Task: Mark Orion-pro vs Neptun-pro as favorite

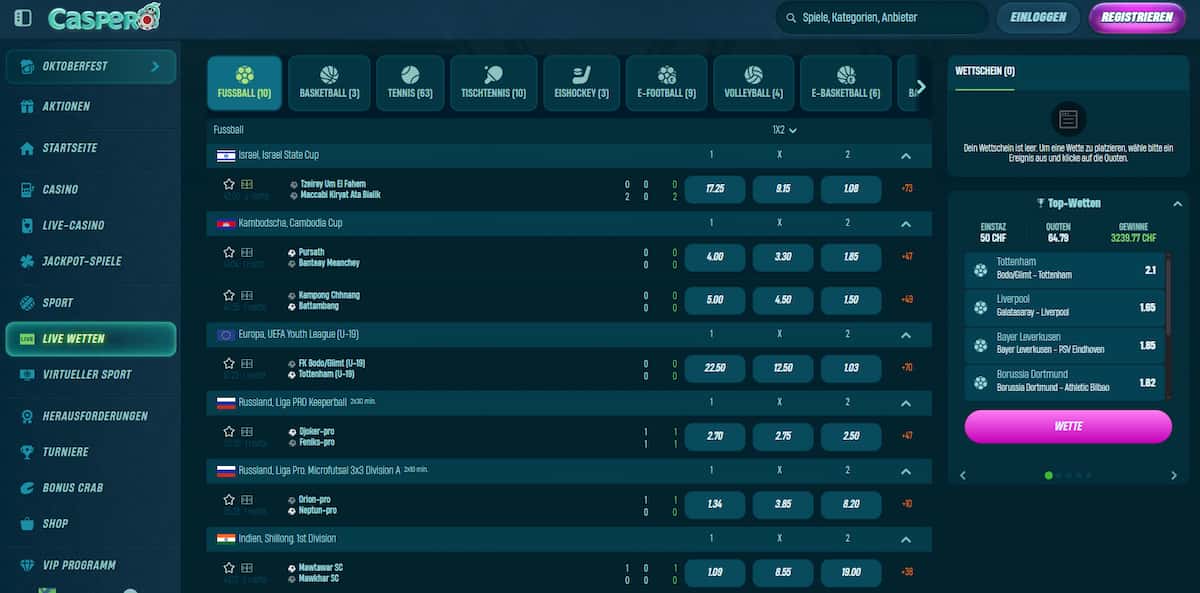Action: click(x=229, y=499)
